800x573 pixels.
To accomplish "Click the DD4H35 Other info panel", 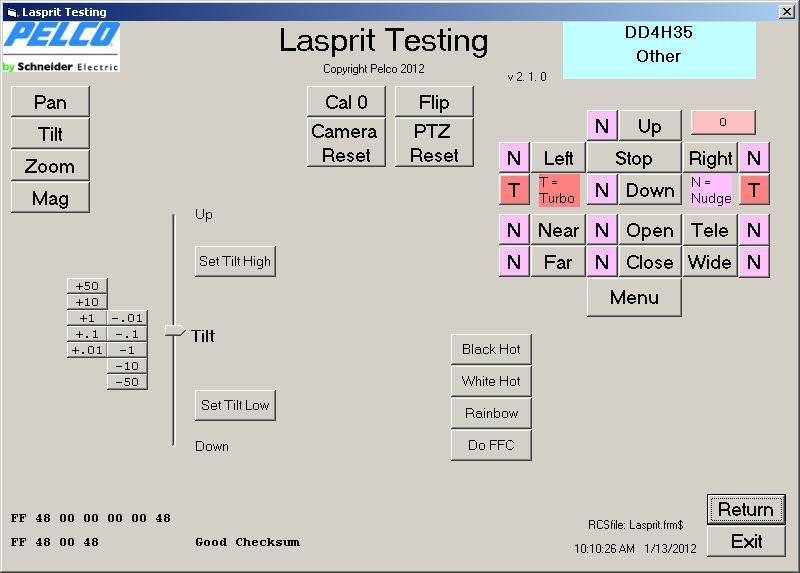I will coord(659,50).
